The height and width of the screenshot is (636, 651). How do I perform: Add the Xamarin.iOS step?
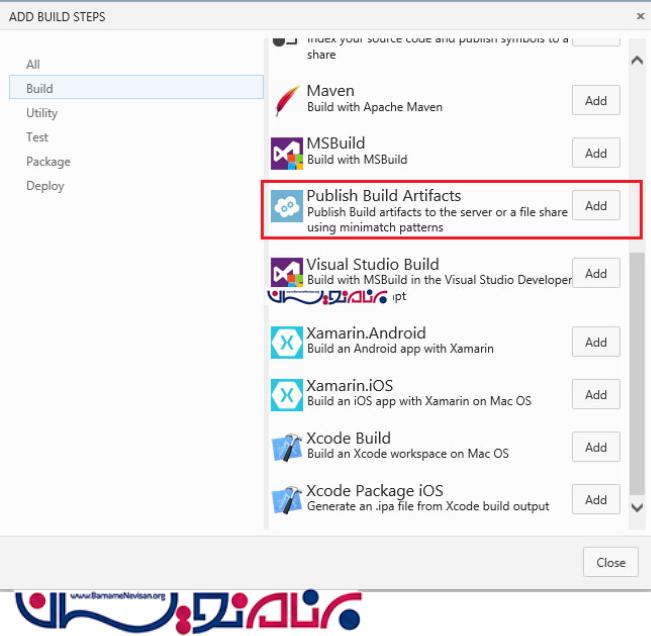pyautogui.click(x=596, y=394)
